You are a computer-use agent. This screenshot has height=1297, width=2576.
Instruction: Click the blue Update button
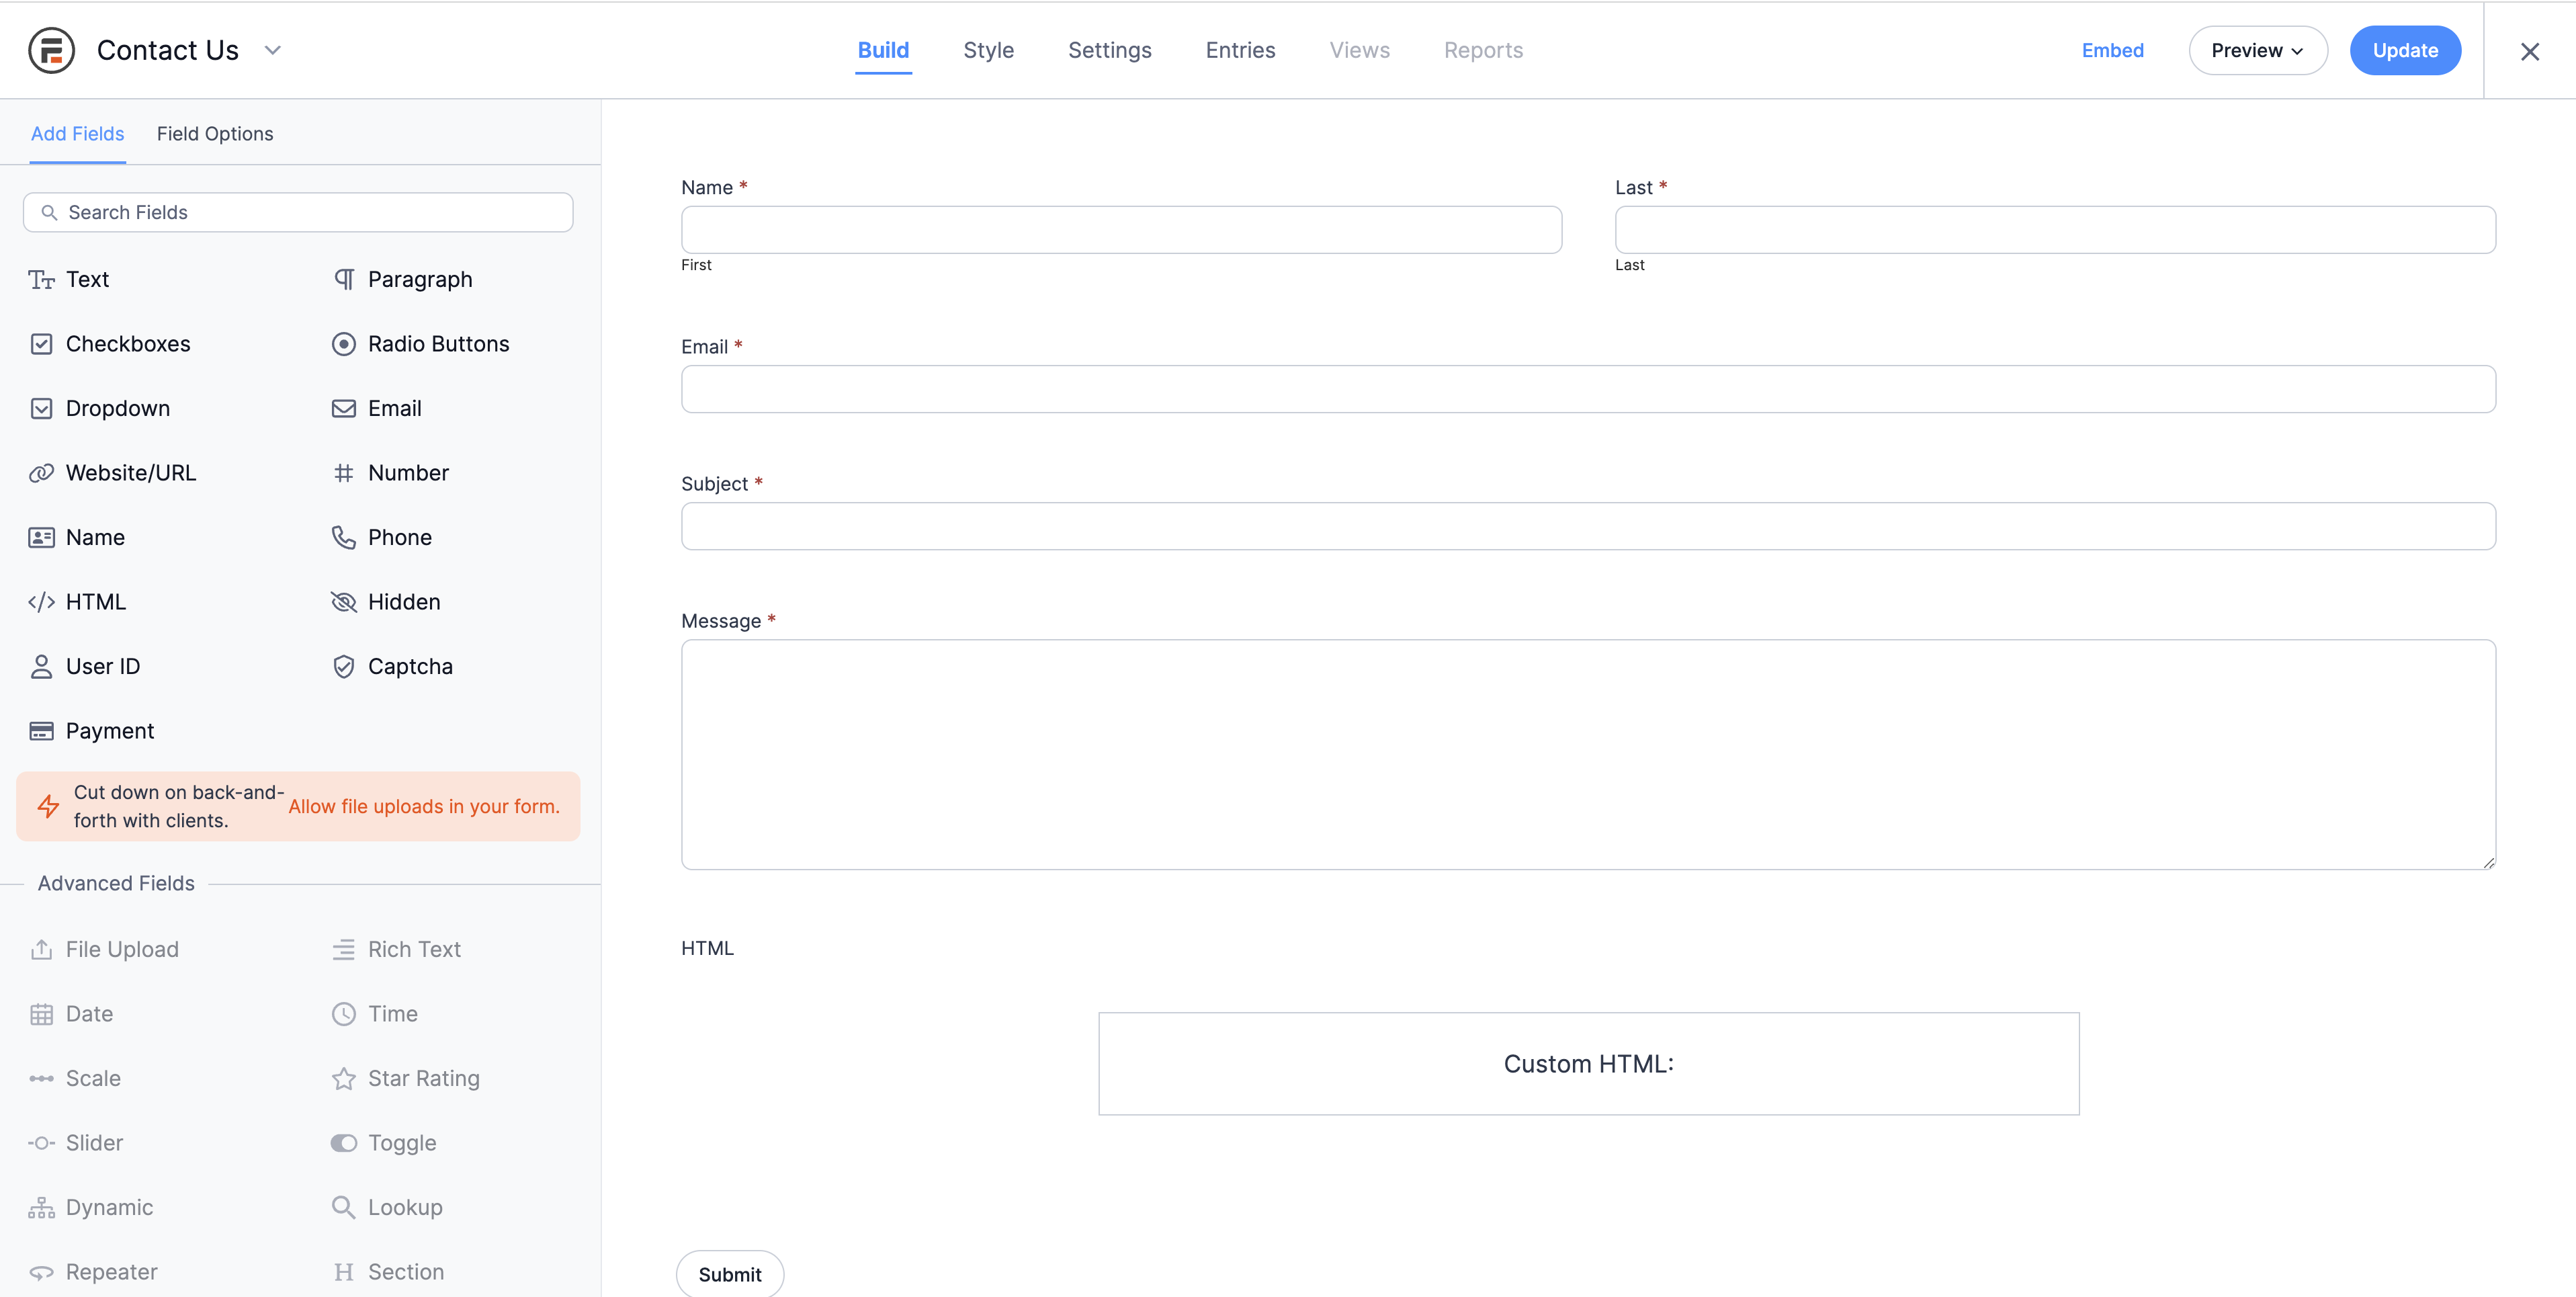[x=2404, y=50]
